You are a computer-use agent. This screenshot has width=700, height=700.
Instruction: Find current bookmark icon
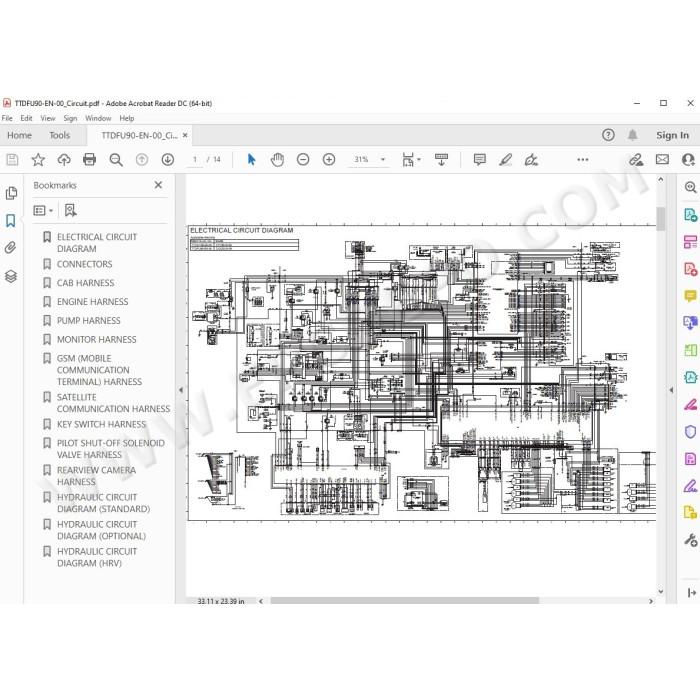[x=70, y=210]
